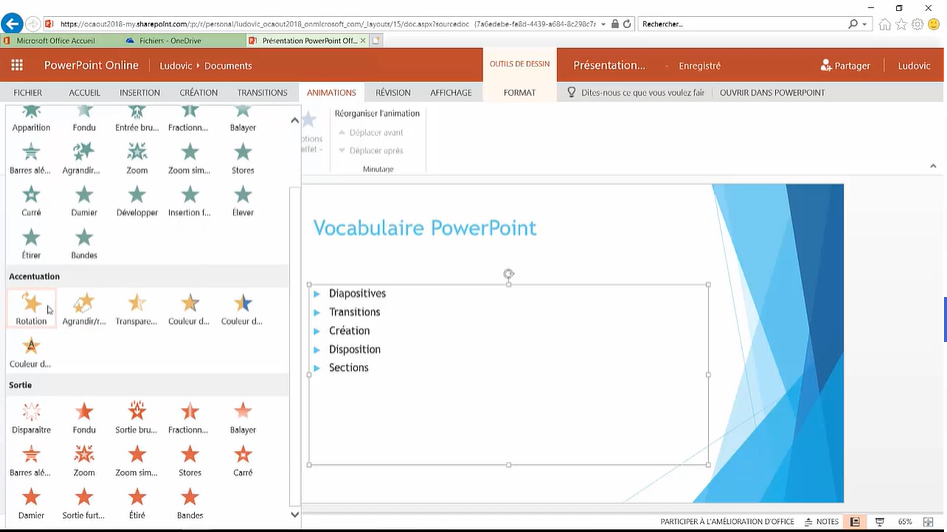Viewport: 947px width, 532px height.
Task: Toggle the Notes pane
Action: click(x=821, y=522)
